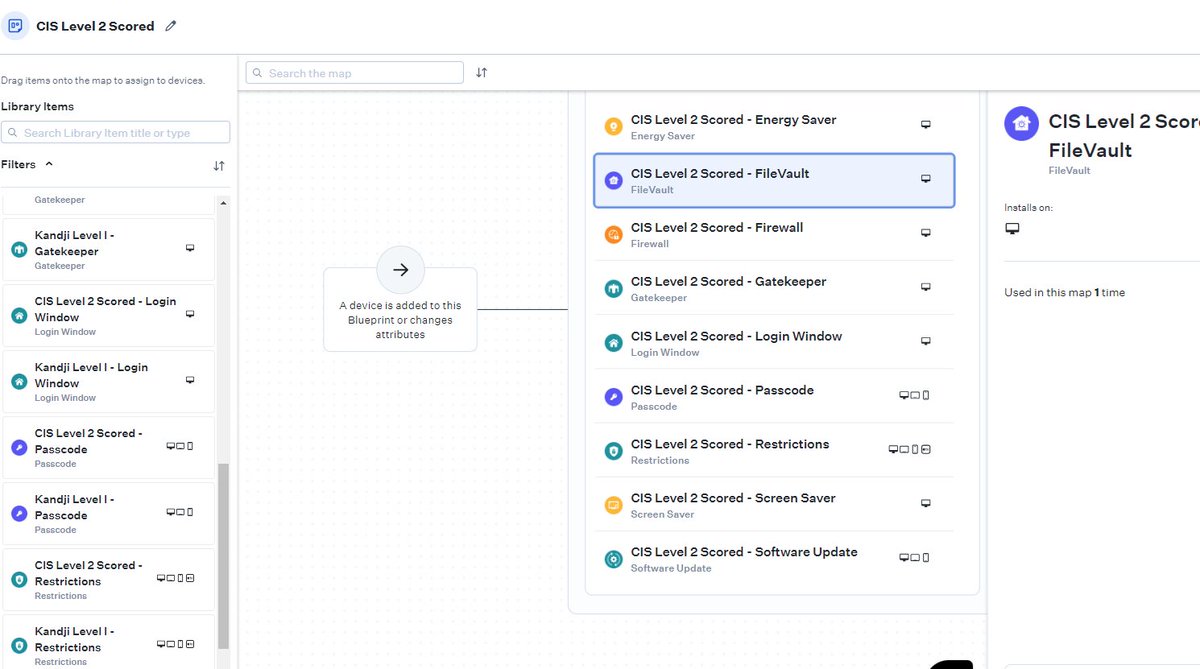Click the orange Firewall icon
This screenshot has width=1200, height=669.
click(614, 235)
